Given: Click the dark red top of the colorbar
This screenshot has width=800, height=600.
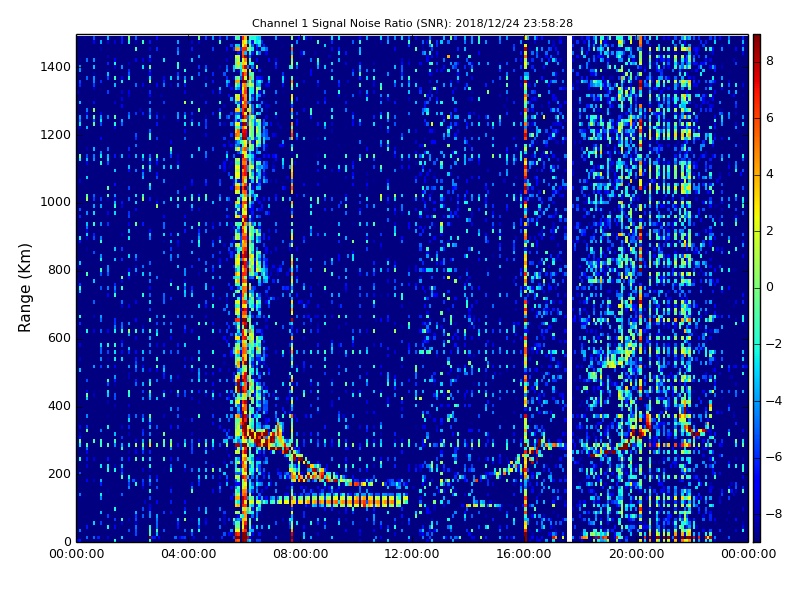Looking at the screenshot, I should click(757, 43).
